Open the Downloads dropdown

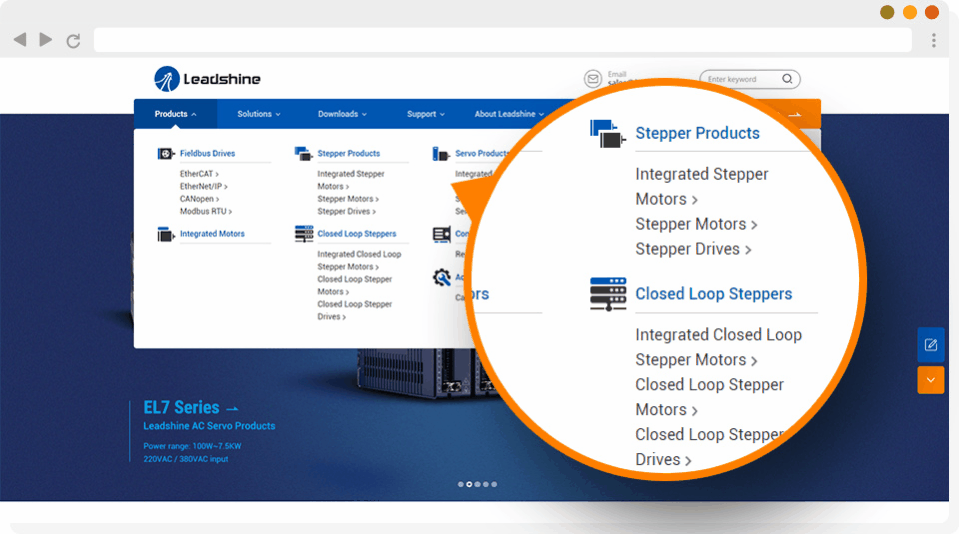[342, 114]
